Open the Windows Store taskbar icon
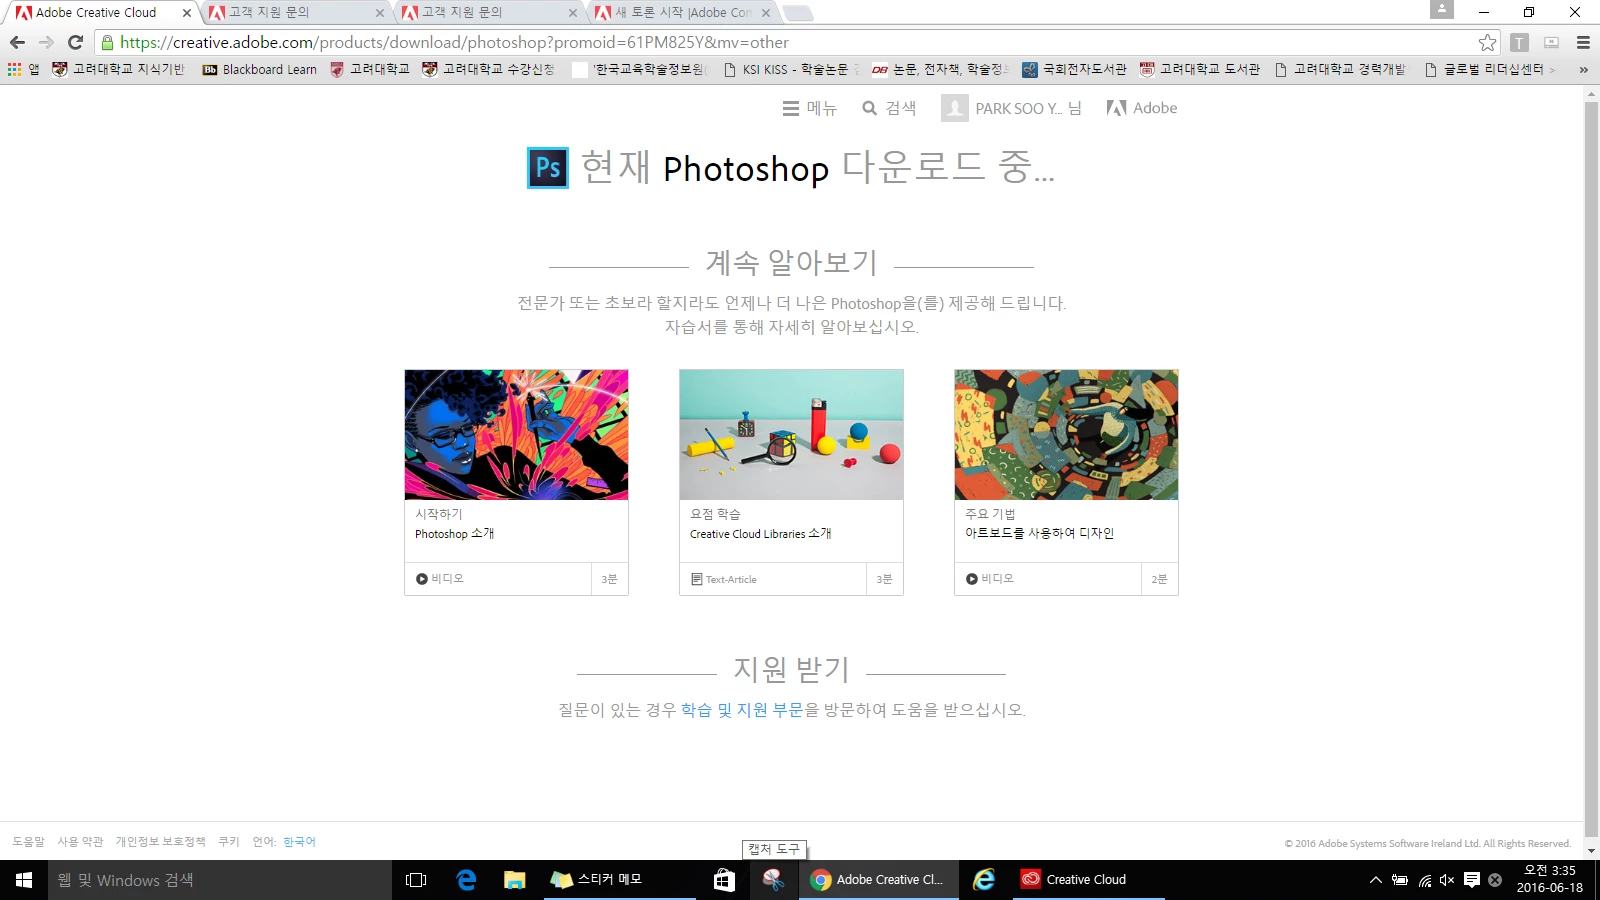1600x900 pixels. coord(724,880)
